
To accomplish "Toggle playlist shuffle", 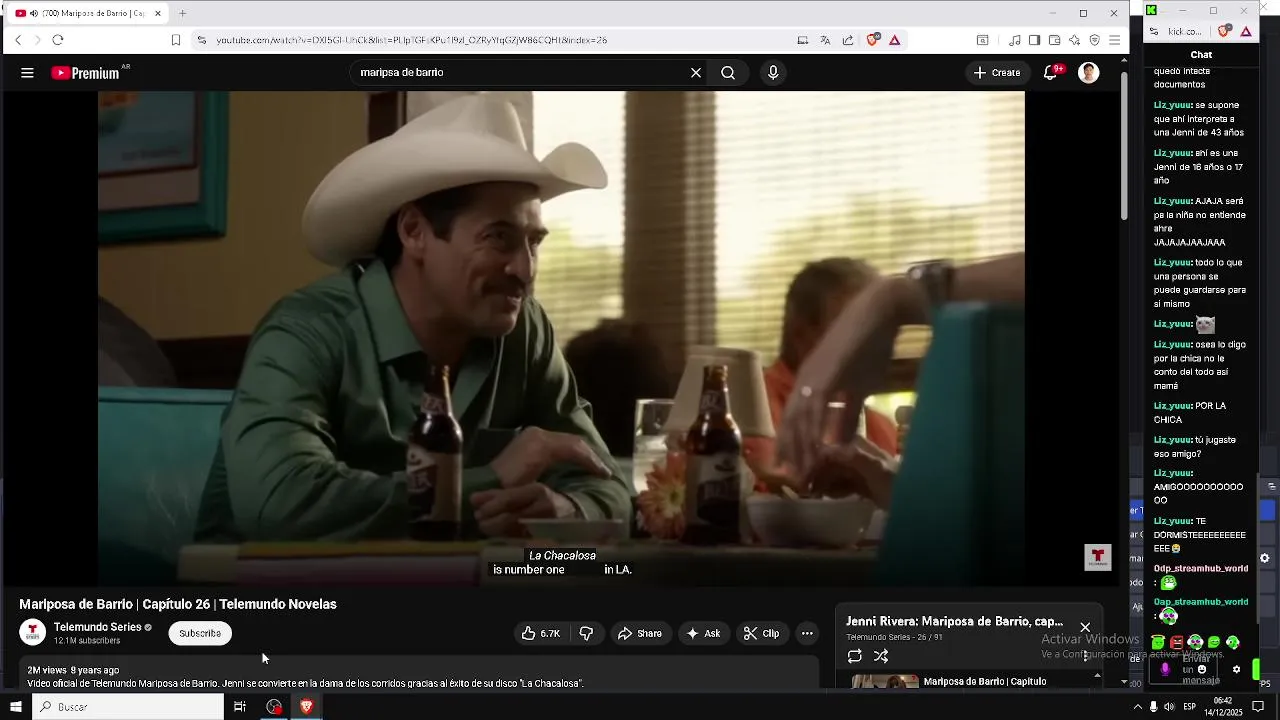I will tap(881, 656).
